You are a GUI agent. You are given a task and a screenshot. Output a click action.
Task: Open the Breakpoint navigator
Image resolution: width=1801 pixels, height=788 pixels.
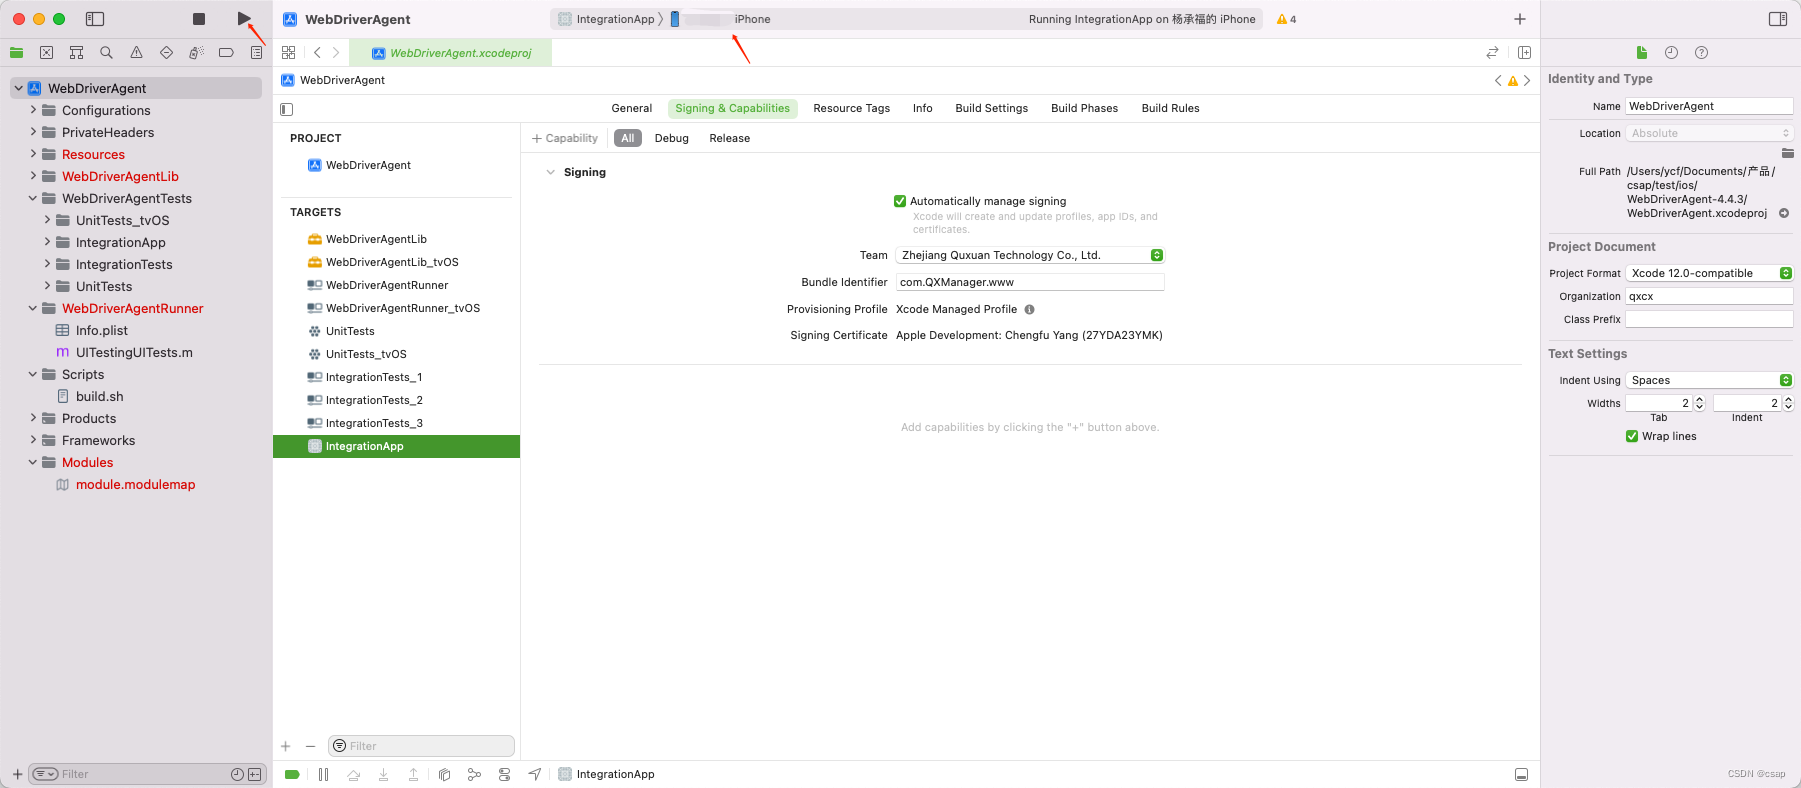tap(226, 52)
